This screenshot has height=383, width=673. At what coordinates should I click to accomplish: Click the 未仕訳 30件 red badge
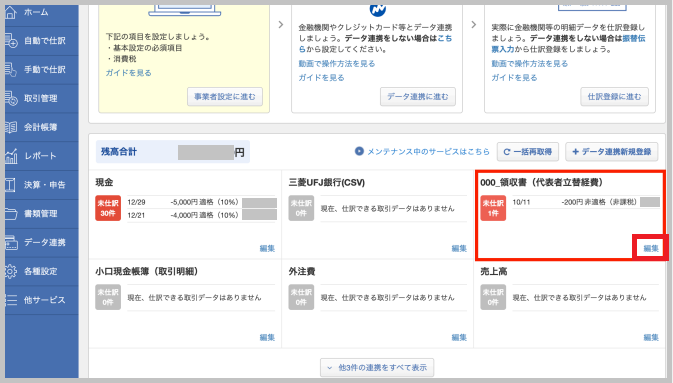click(x=108, y=208)
